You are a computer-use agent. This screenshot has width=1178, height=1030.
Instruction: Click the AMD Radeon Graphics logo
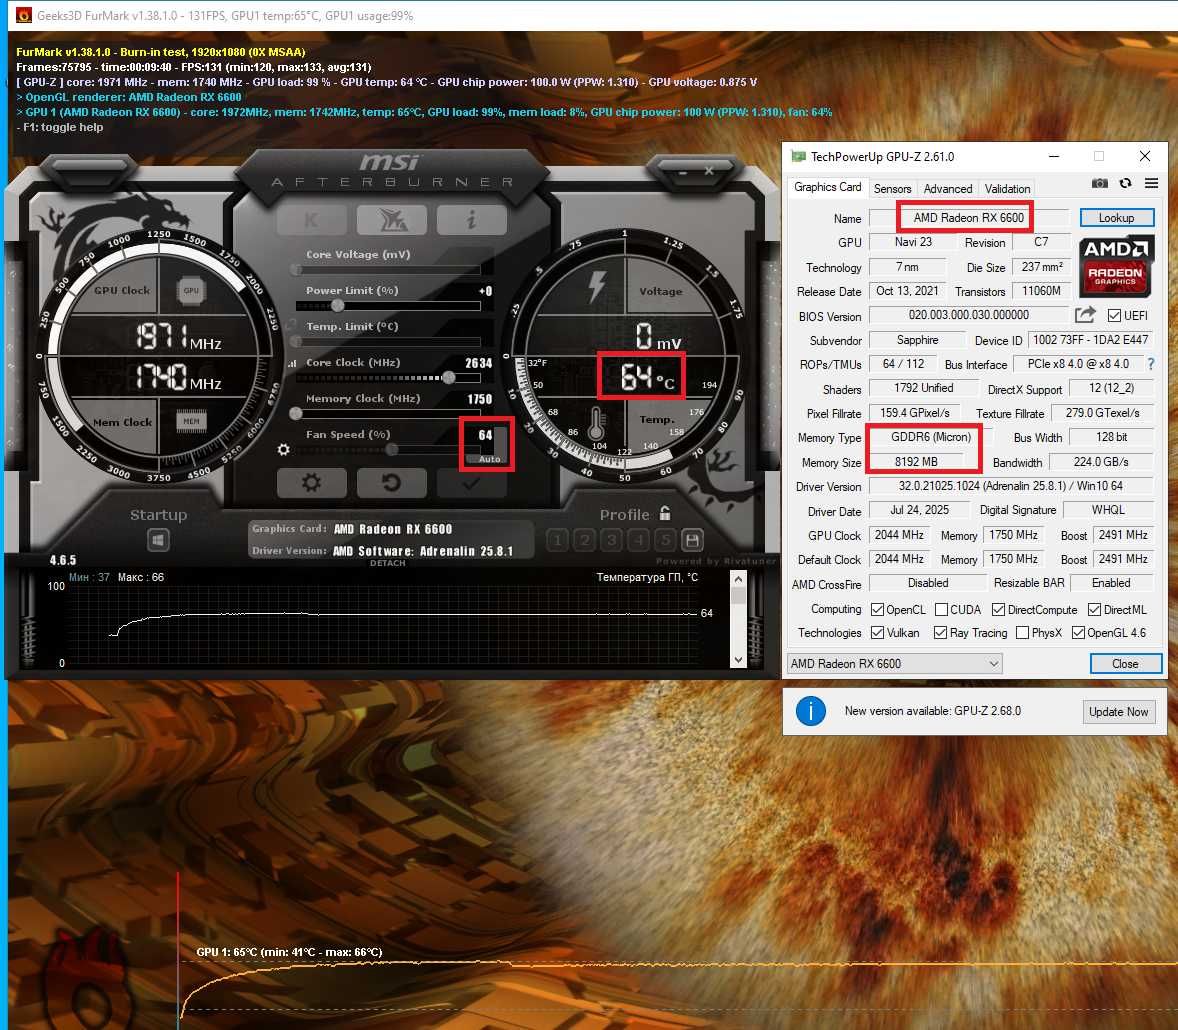point(1116,265)
